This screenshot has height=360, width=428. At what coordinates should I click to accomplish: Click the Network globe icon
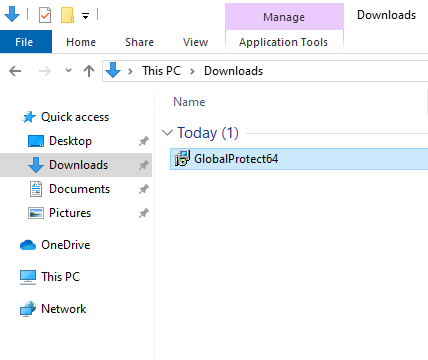pos(28,309)
